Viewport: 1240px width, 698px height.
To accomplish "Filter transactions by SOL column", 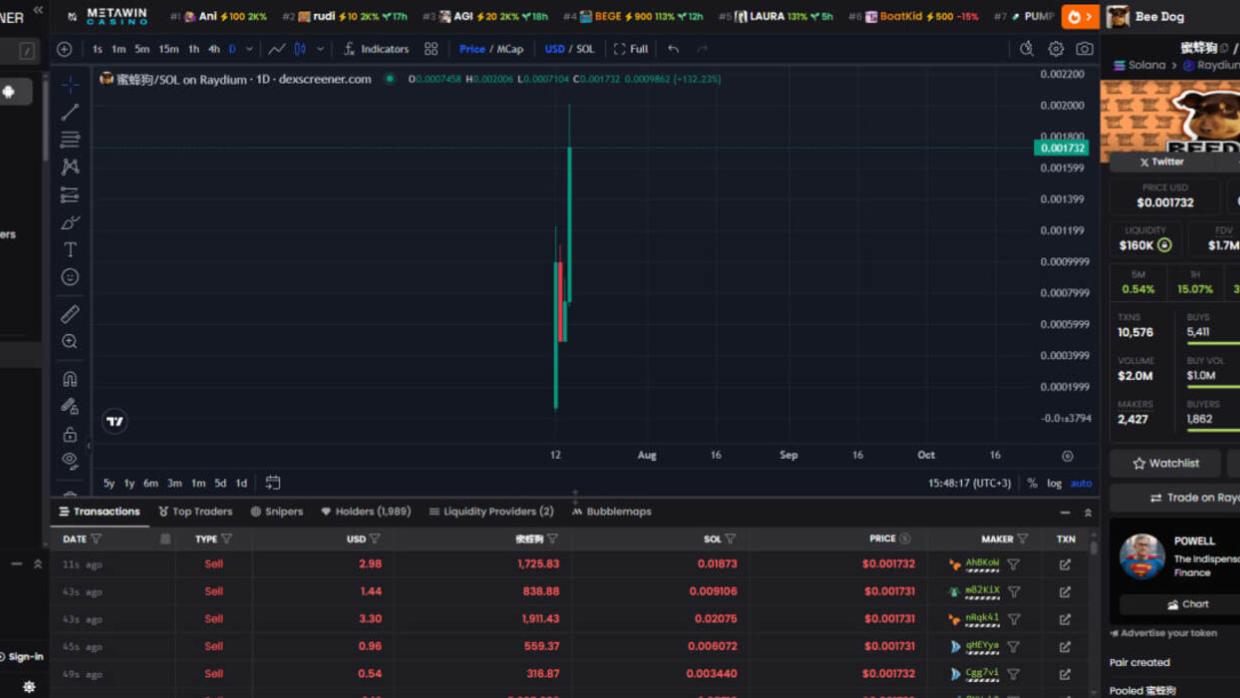I will click(730, 539).
